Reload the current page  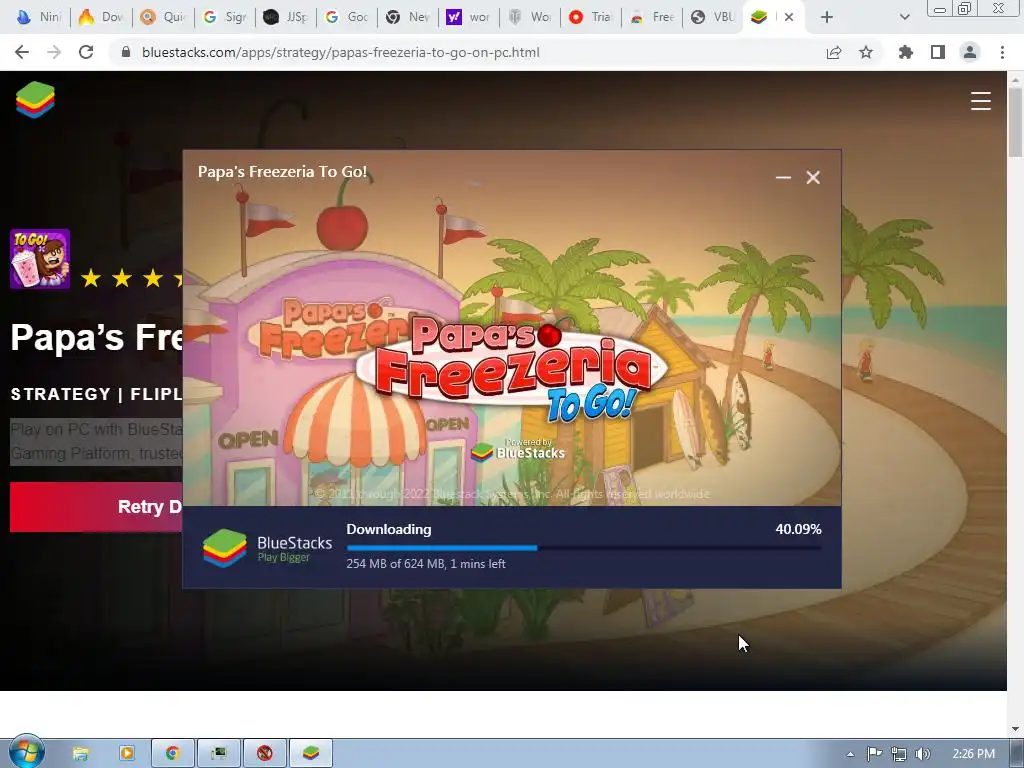click(86, 52)
